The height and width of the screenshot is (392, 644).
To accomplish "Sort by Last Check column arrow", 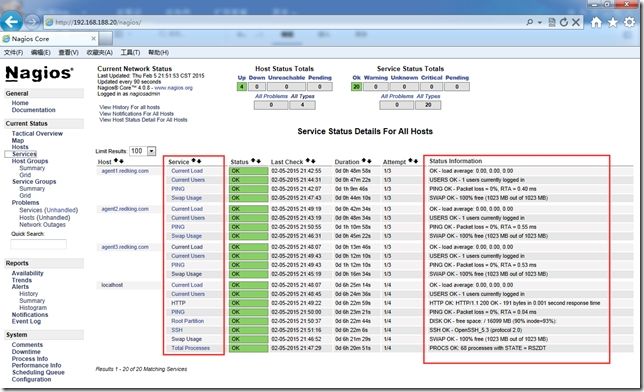I will coord(308,161).
